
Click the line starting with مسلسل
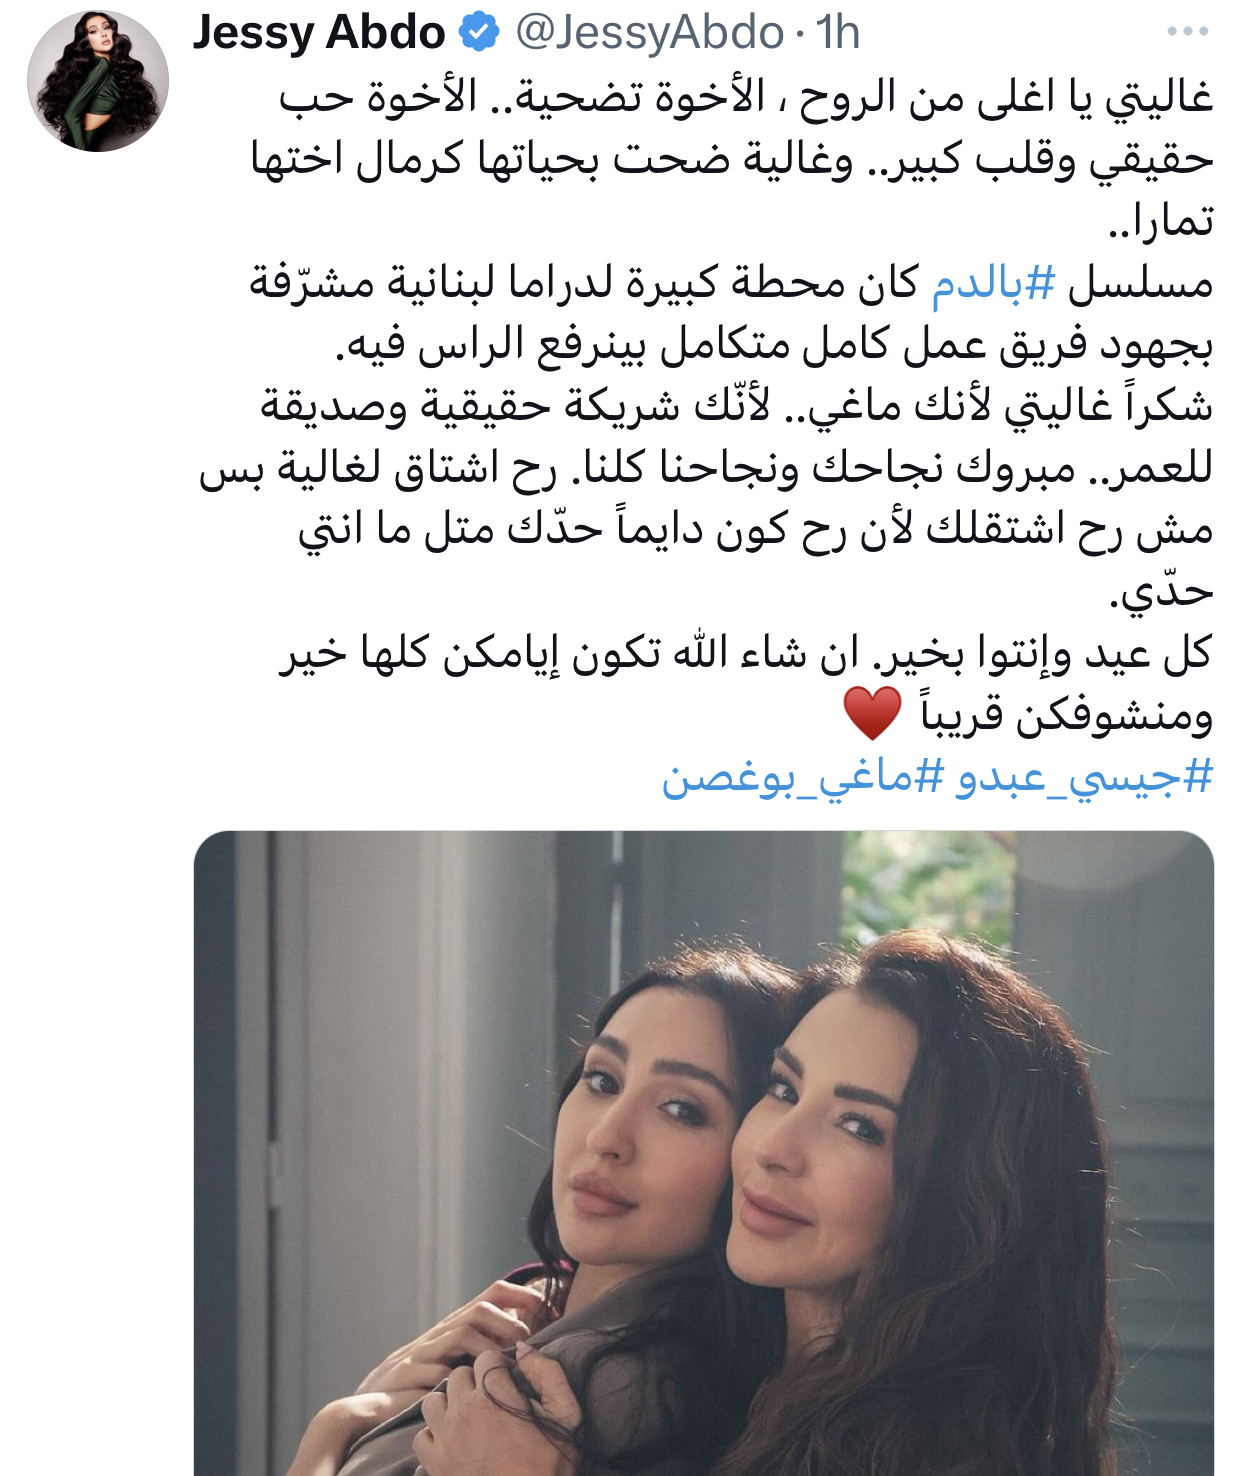click(731, 283)
